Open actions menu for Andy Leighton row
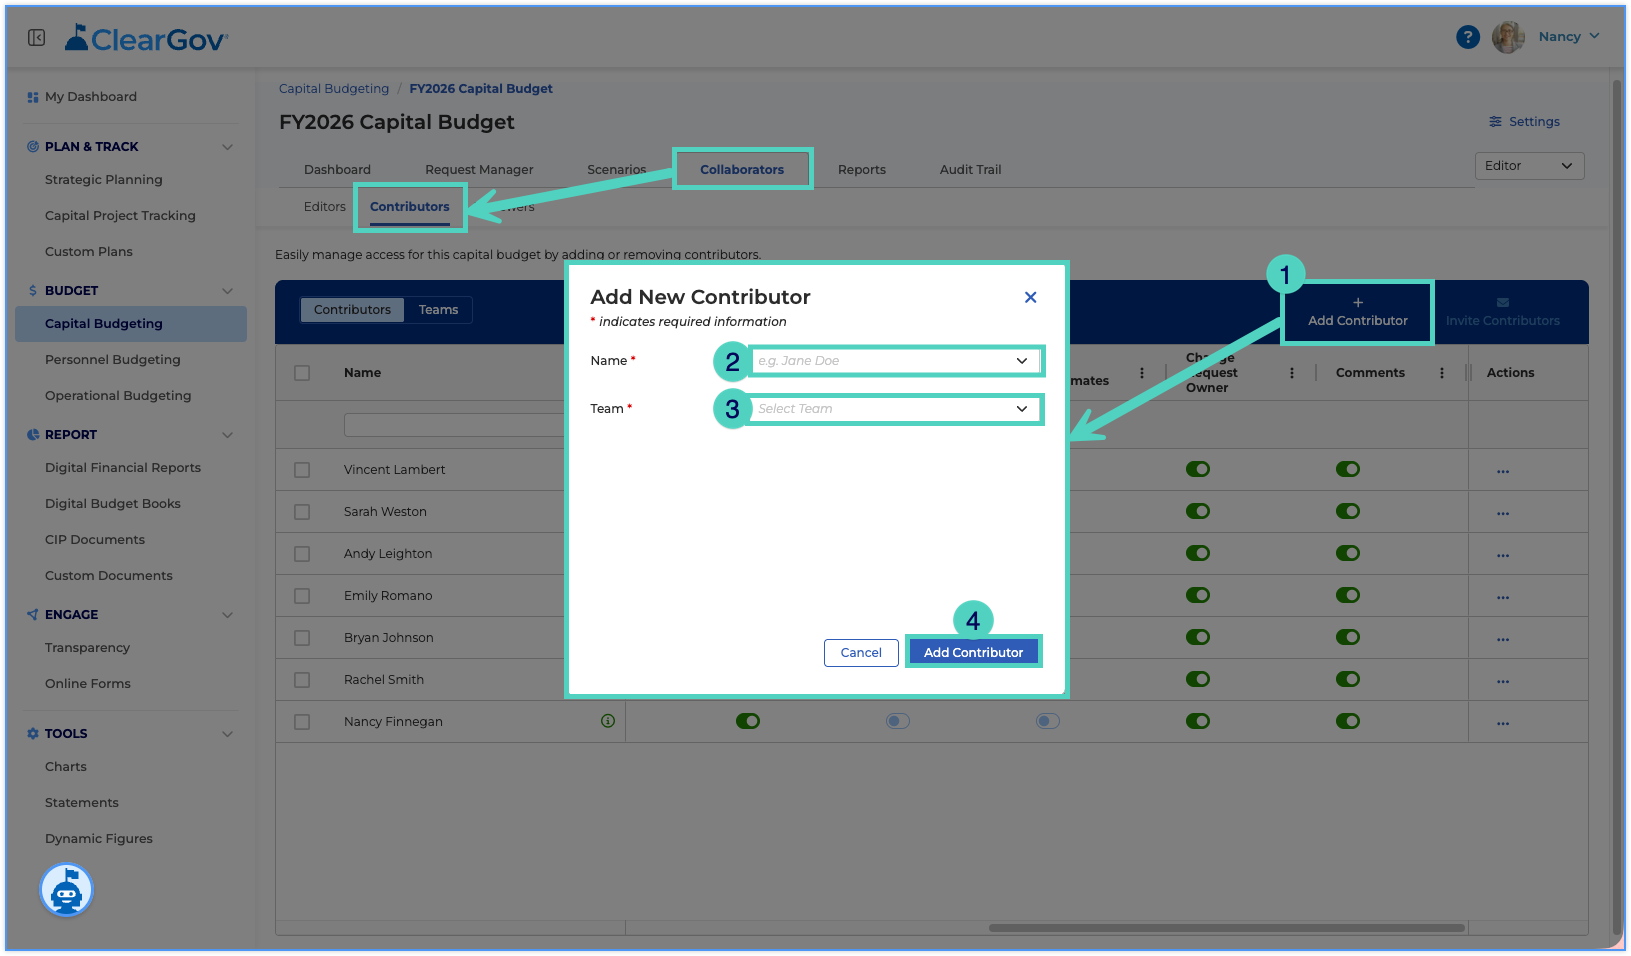The image size is (1631, 956). point(1503,554)
